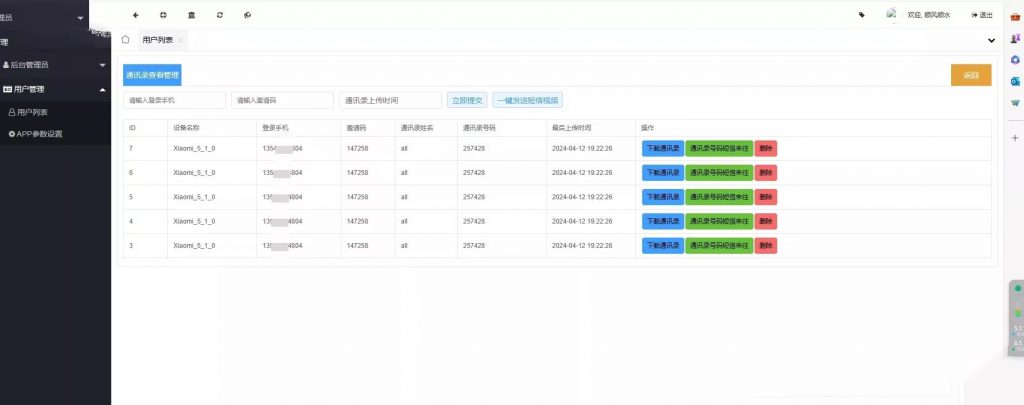Click the orange 返回 button
This screenshot has height=405, width=1024.
point(970,76)
